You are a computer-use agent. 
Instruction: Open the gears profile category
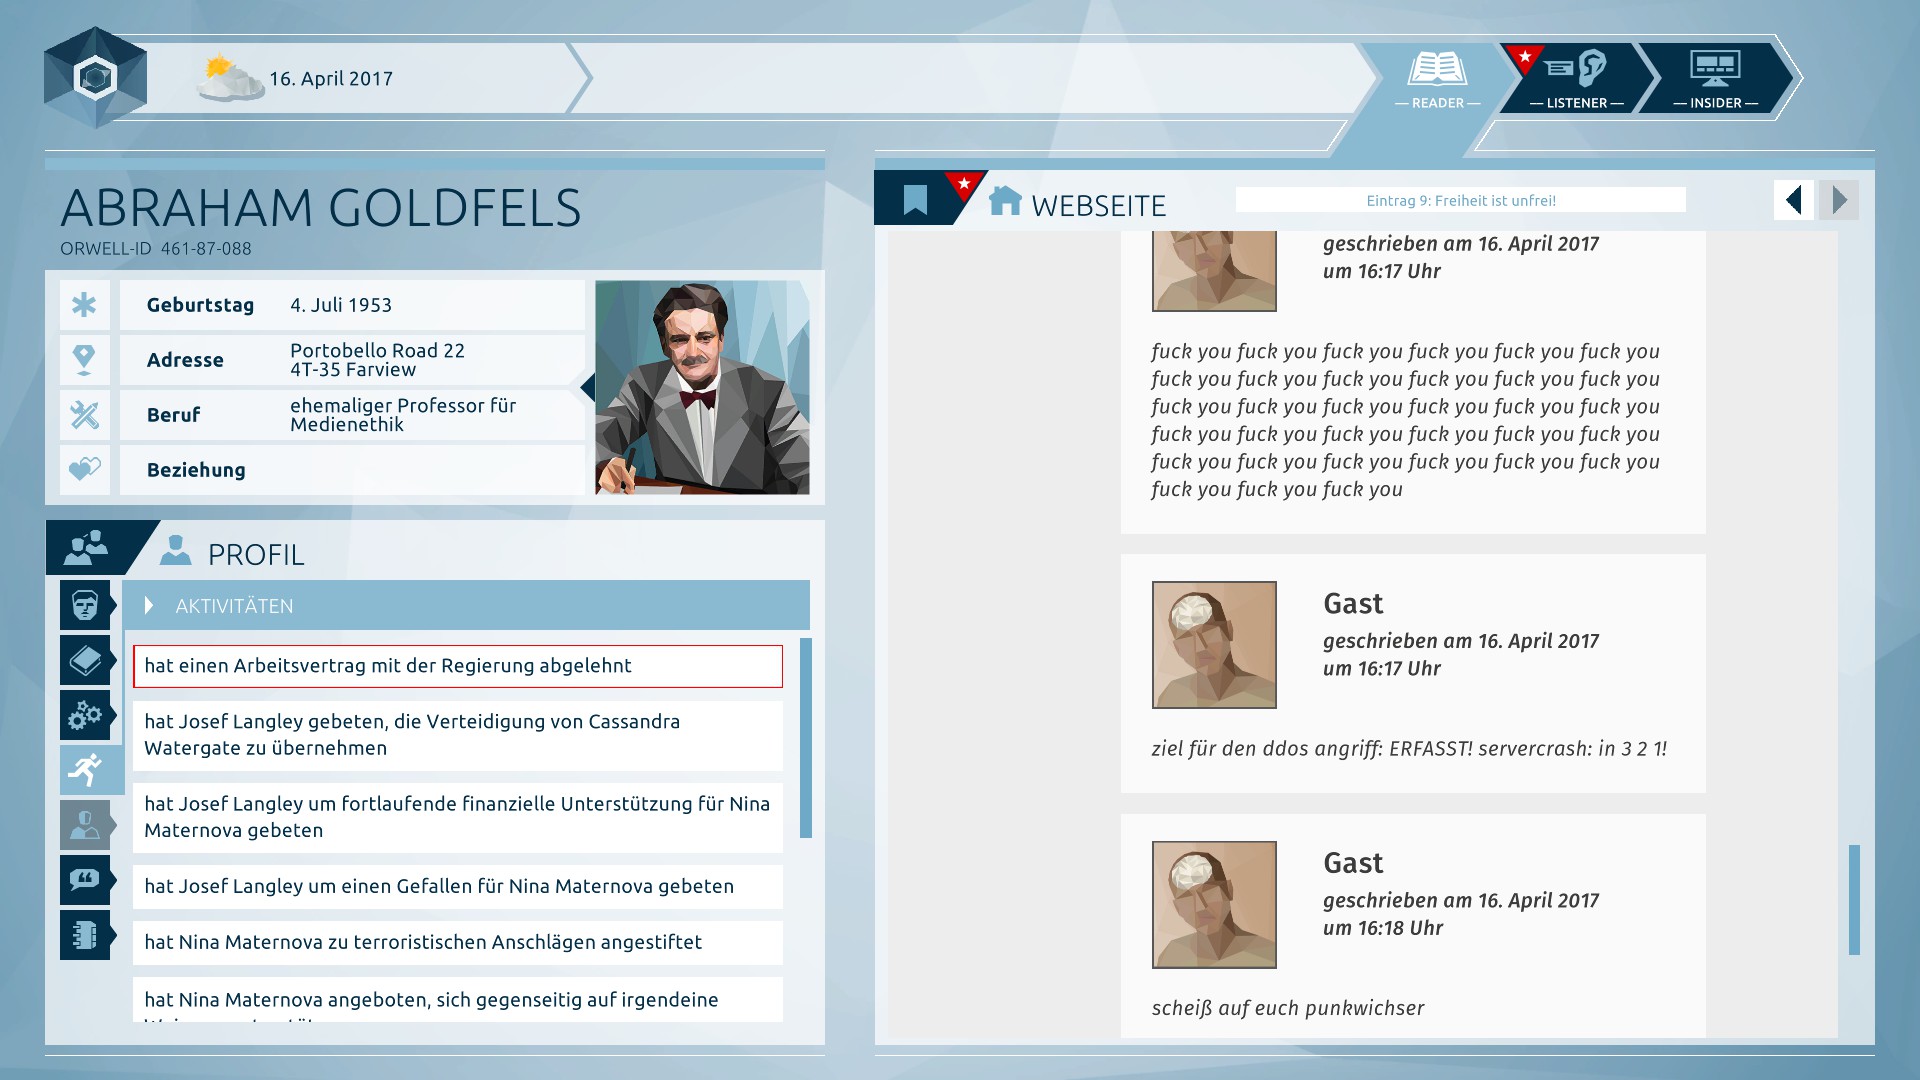pyautogui.click(x=85, y=715)
